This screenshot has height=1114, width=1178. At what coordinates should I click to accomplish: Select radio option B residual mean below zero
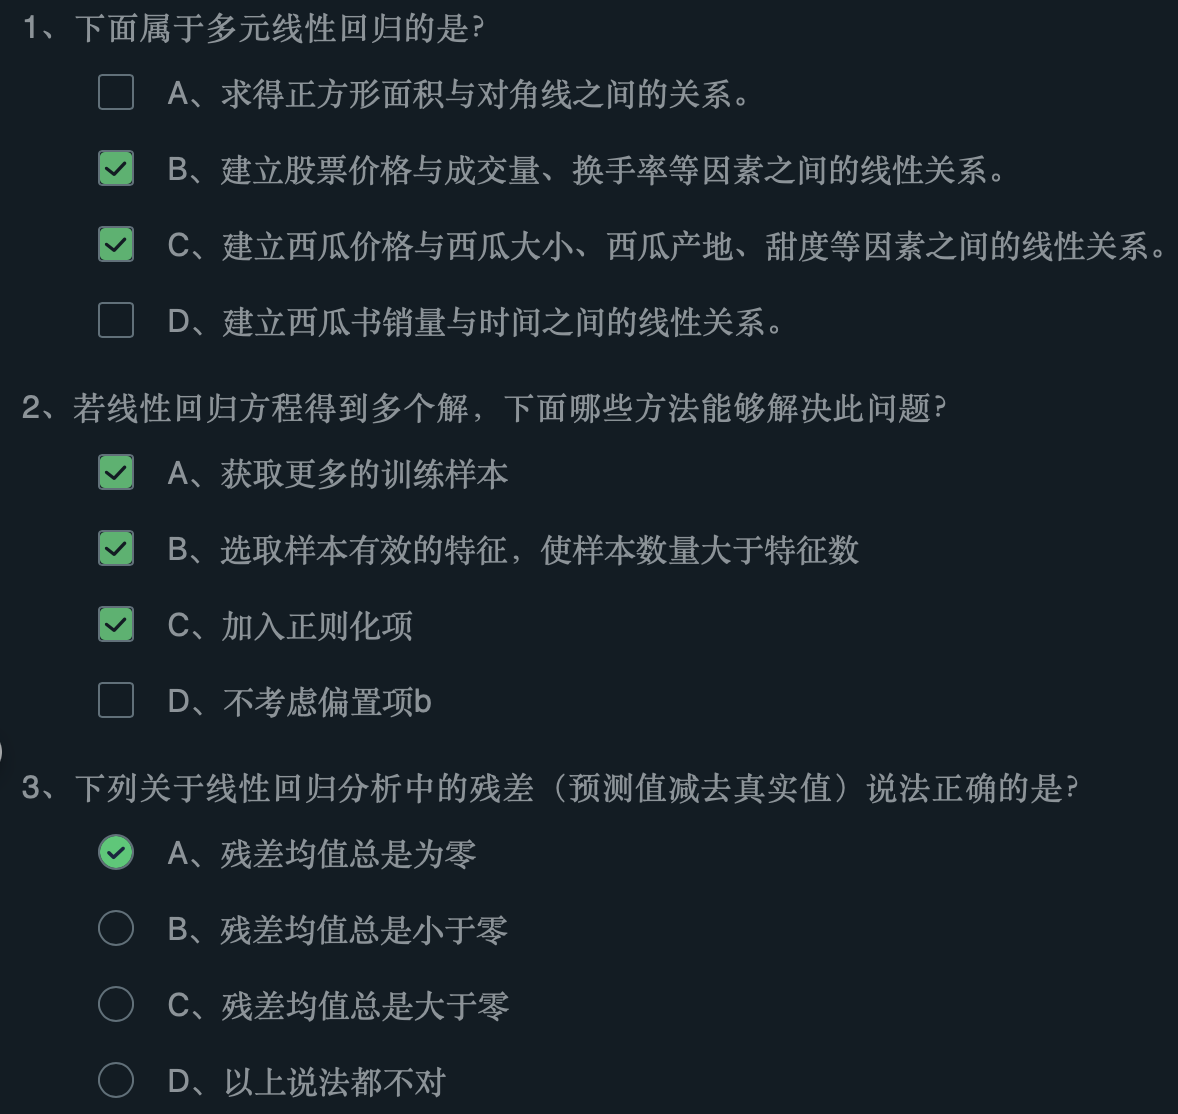115,928
